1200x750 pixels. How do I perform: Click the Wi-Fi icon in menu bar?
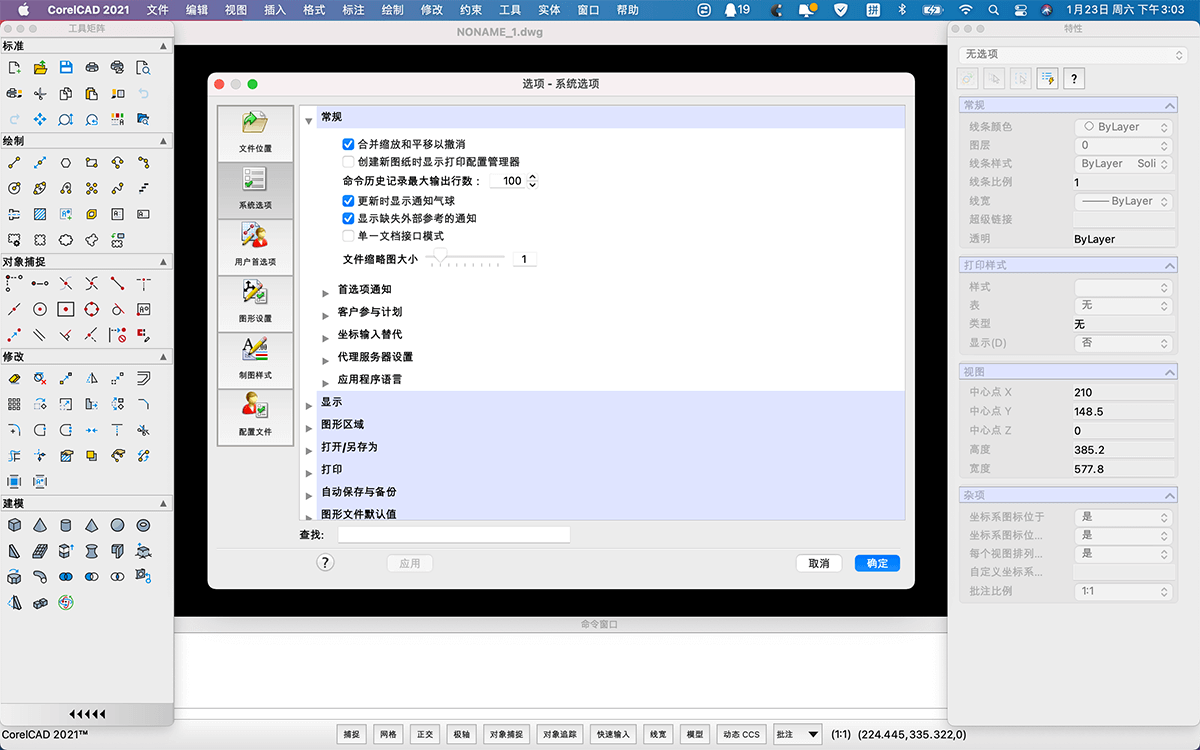pyautogui.click(x=965, y=10)
